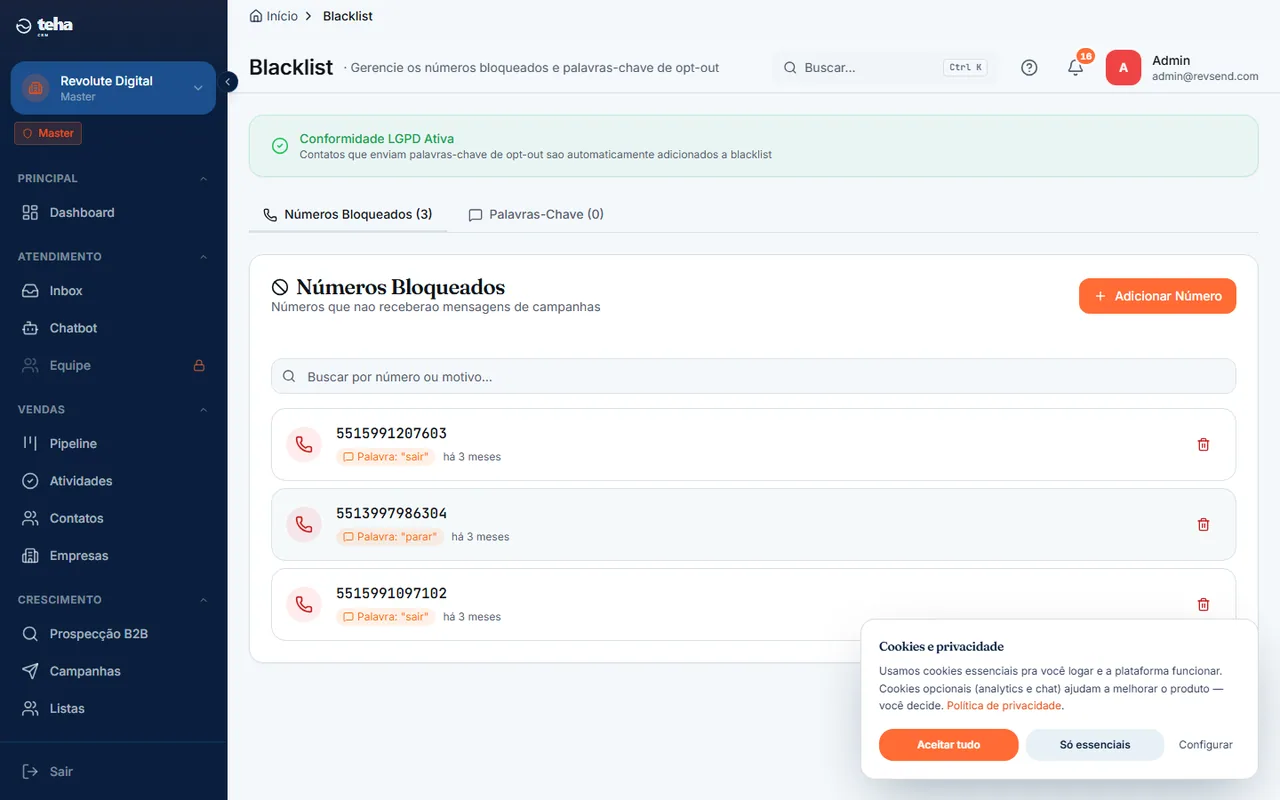Screen dimensions: 1280x800
Task: Click the number 5513997986304
Action: point(391,514)
